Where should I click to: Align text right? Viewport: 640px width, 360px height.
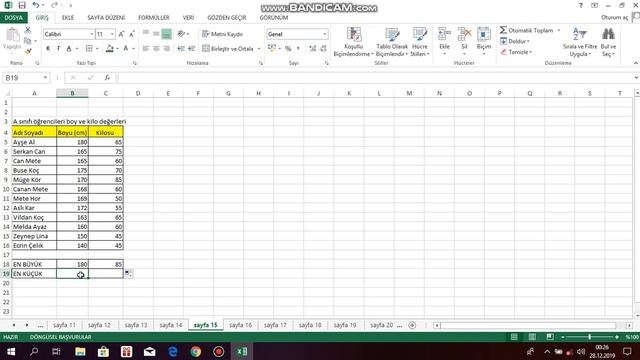(x=167, y=49)
